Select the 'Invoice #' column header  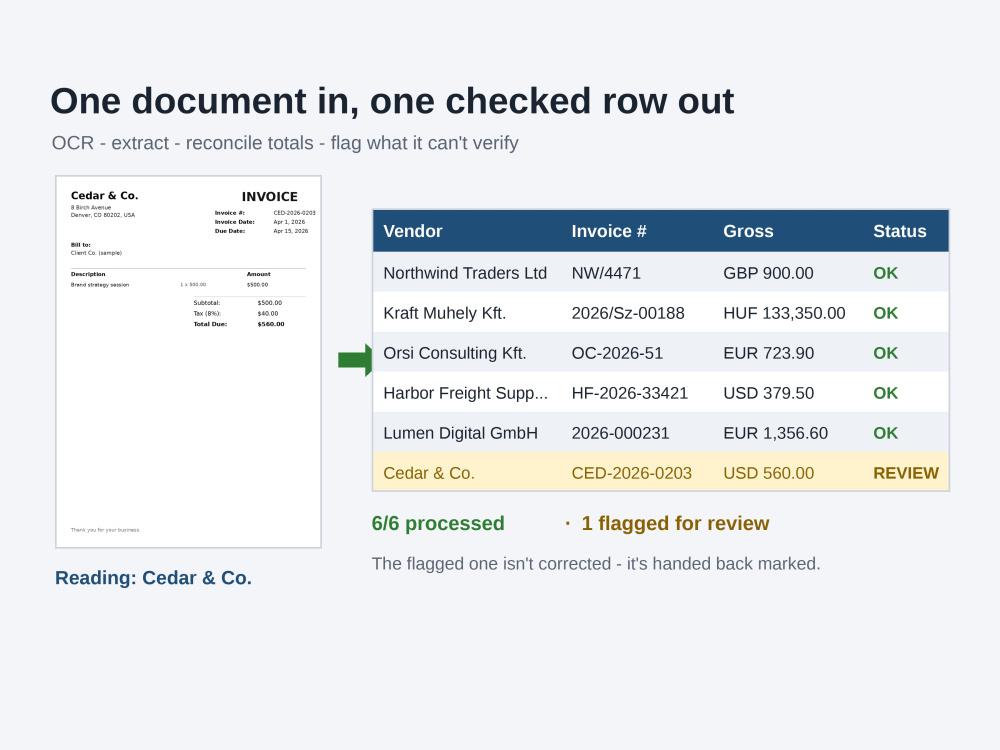[x=608, y=231]
